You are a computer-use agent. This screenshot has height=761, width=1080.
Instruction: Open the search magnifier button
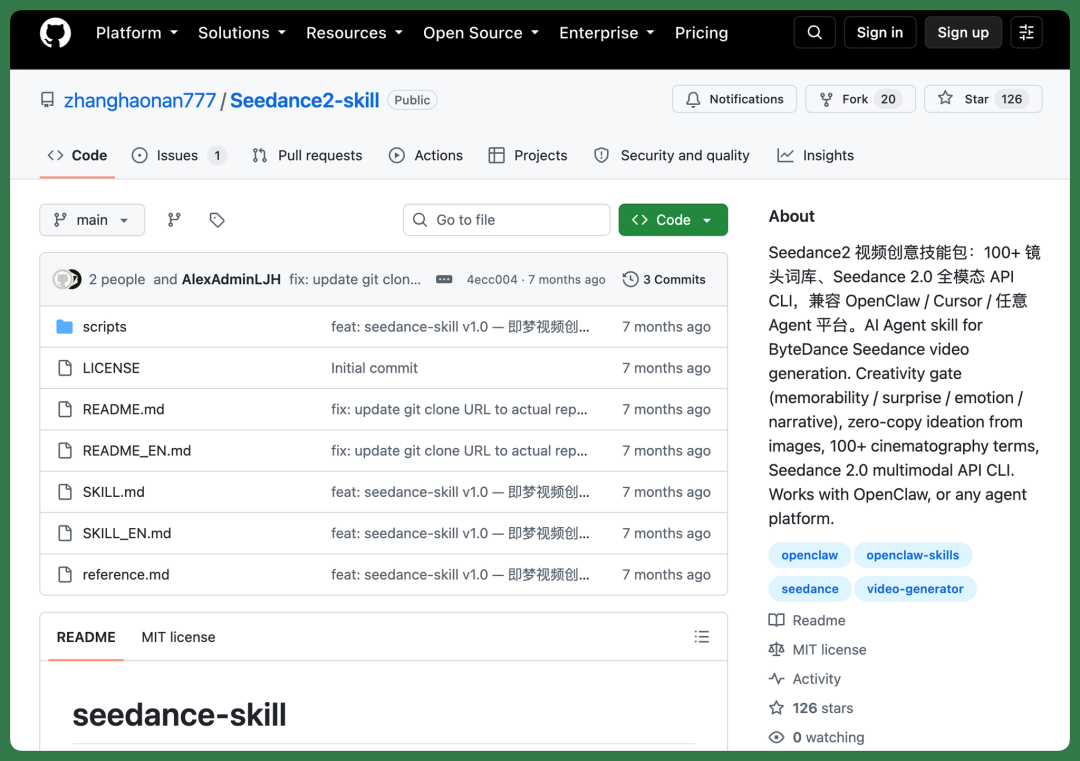point(814,32)
